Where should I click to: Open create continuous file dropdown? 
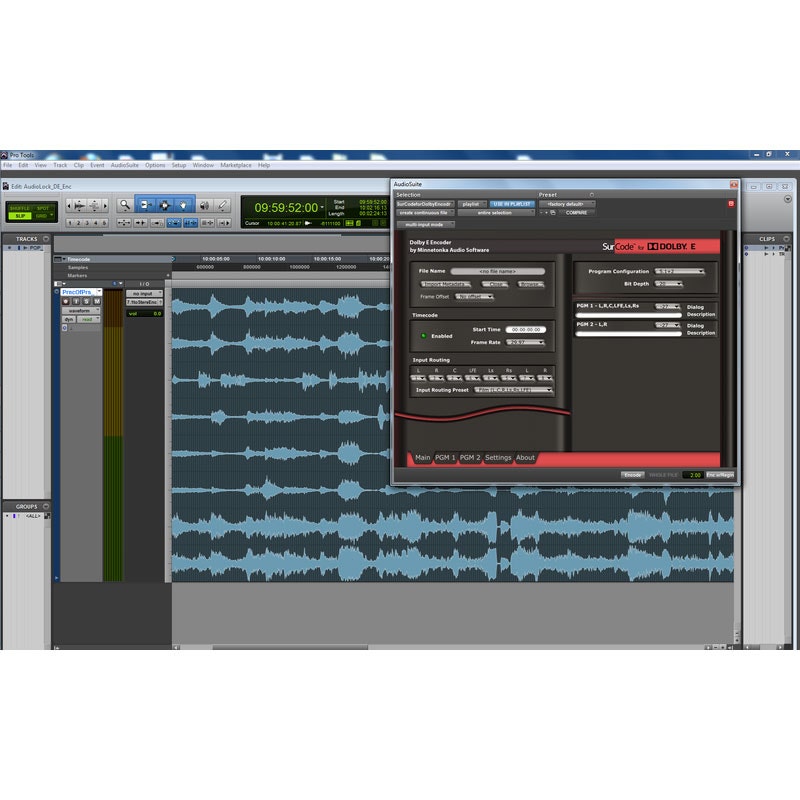tap(426, 213)
